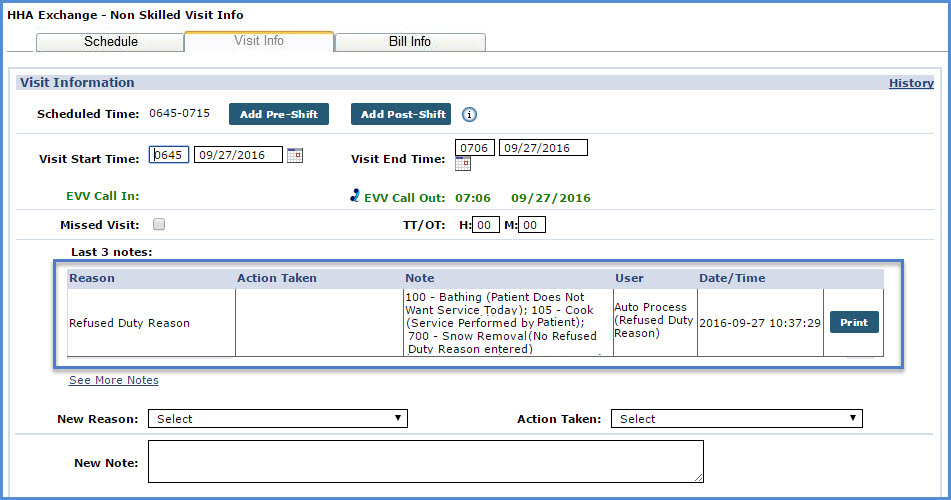Screen dimensions: 951x500
Task: Click the EVV Call Out date 09/27/2016
Action: (x=551, y=198)
